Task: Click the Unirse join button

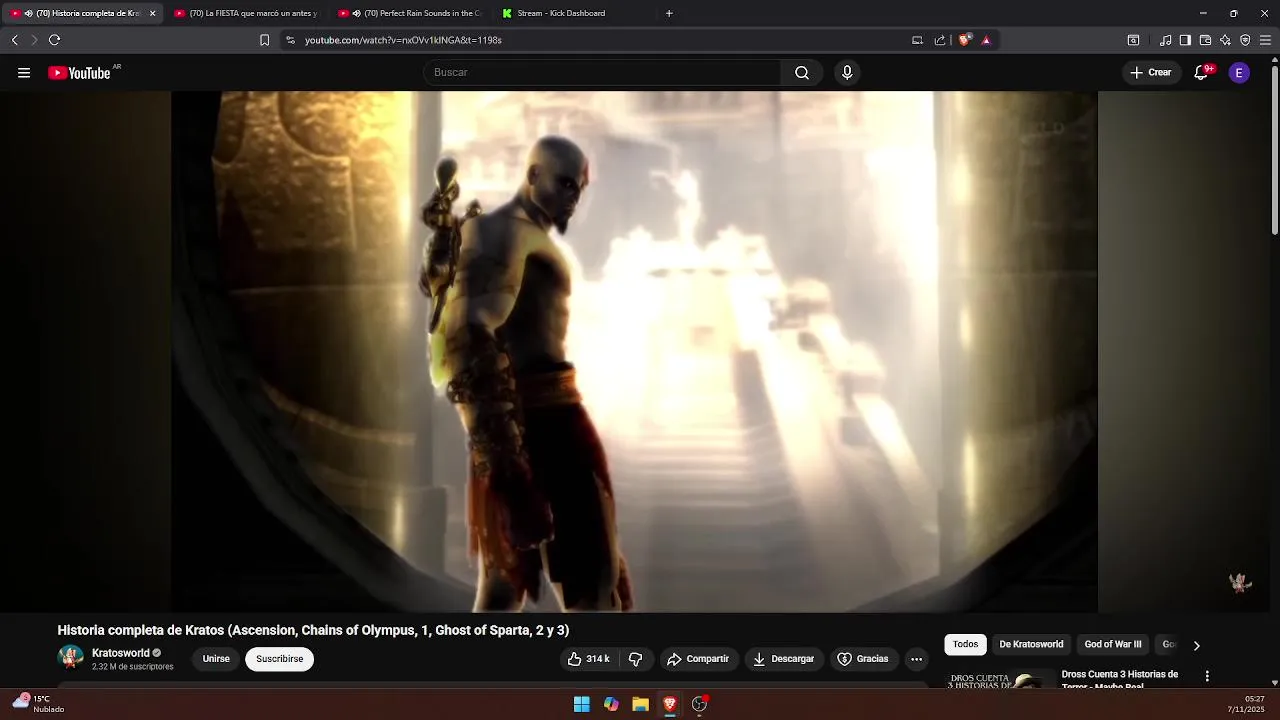Action: point(216,659)
